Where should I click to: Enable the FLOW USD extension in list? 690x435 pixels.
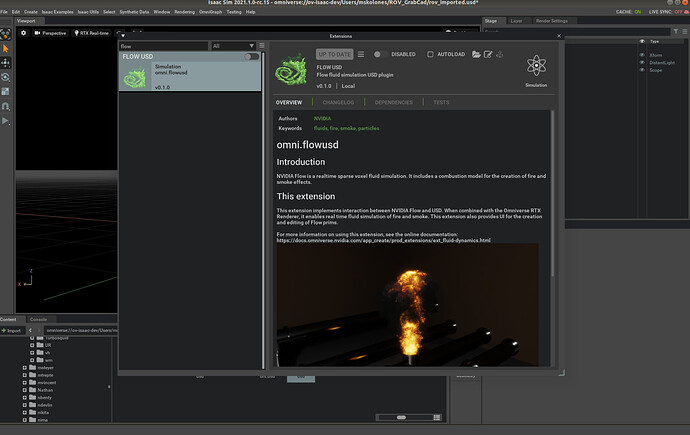(251, 56)
